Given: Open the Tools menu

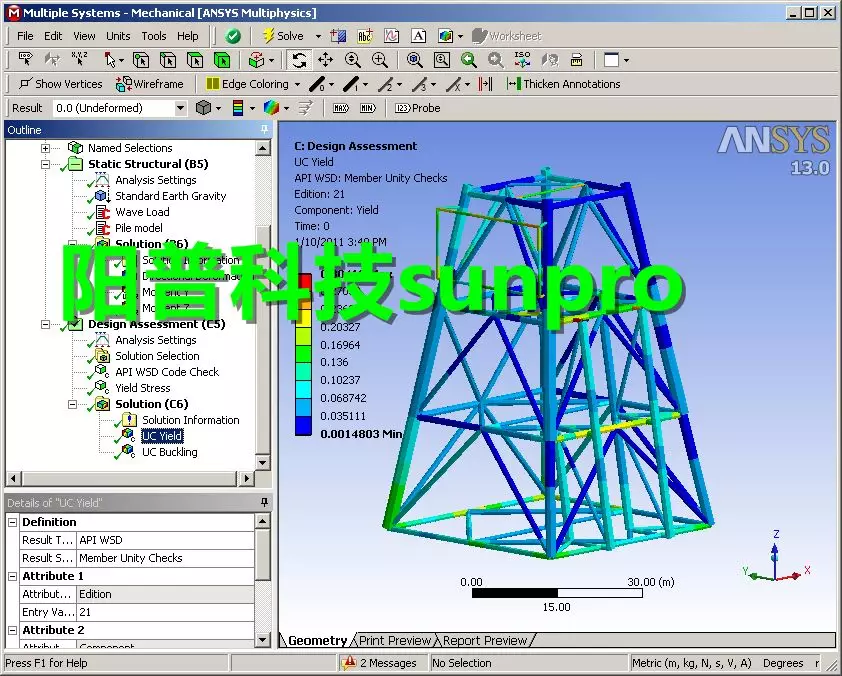Looking at the screenshot, I should 154,36.
